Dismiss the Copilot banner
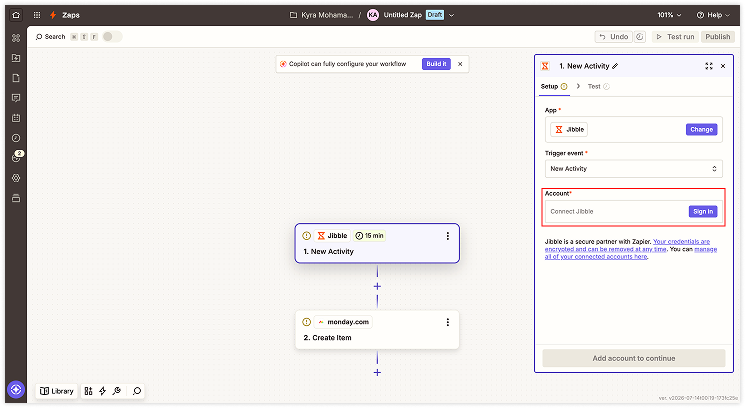 click(460, 64)
